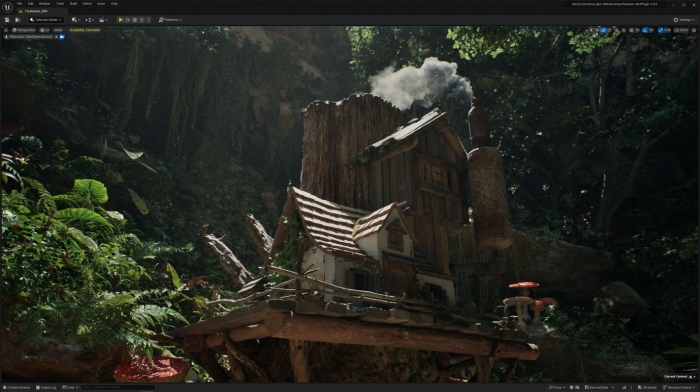This screenshot has width=700, height=392.
Task: Open the Cinematics clapperboard dropdown
Action: [x=104, y=20]
